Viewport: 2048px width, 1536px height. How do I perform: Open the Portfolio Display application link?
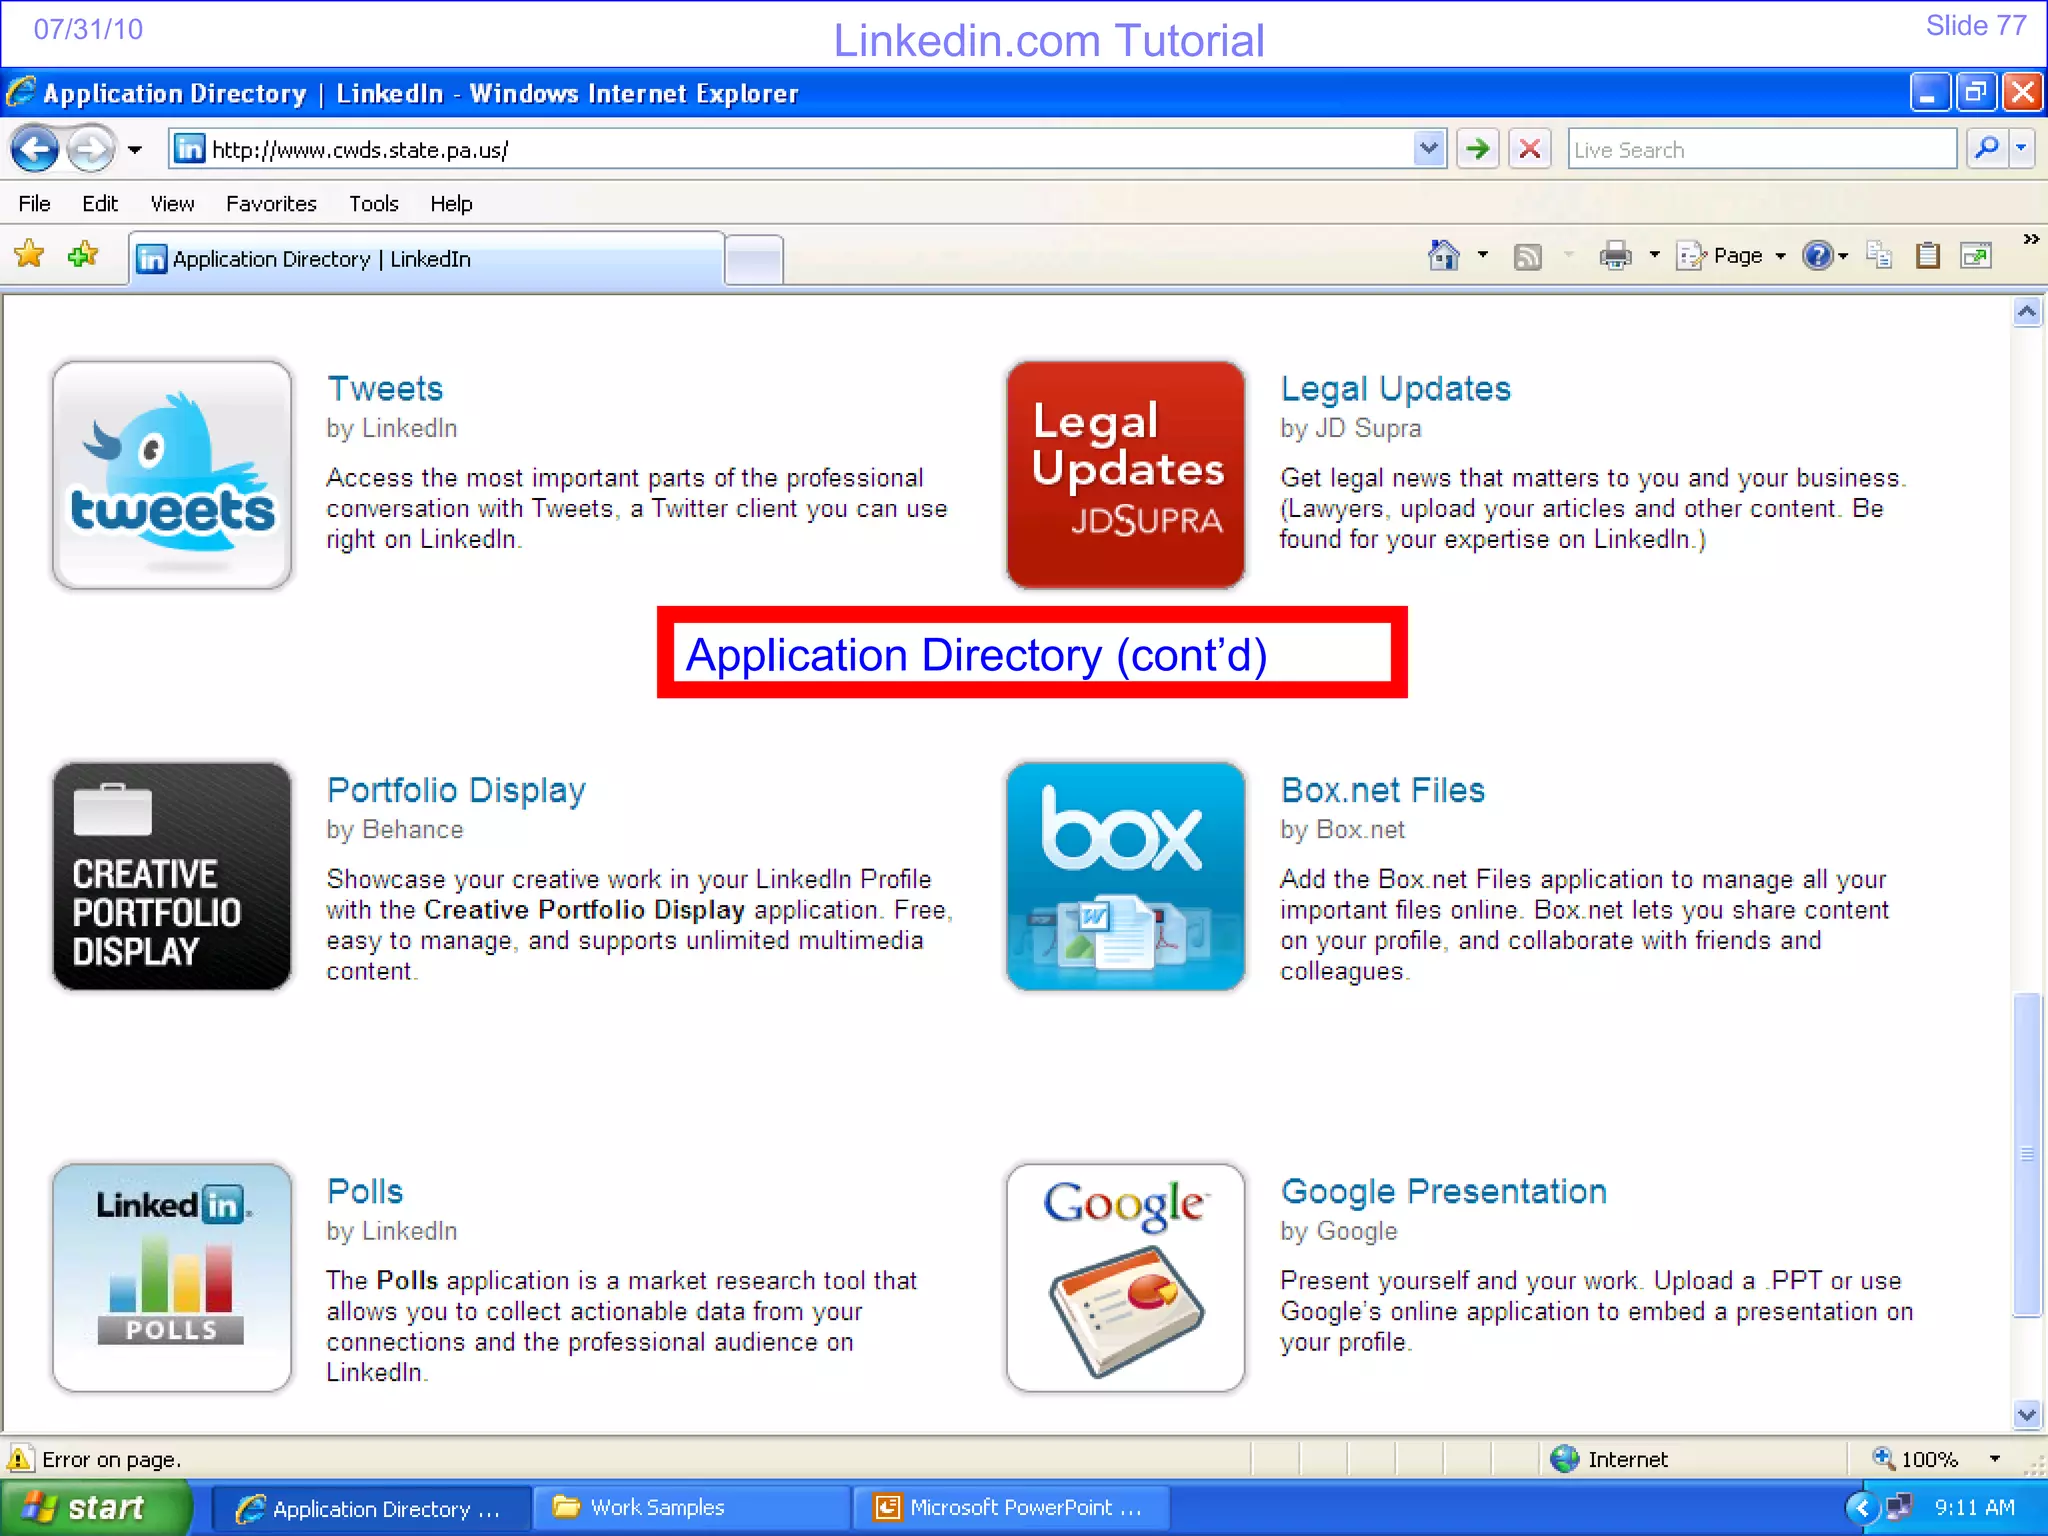[456, 791]
